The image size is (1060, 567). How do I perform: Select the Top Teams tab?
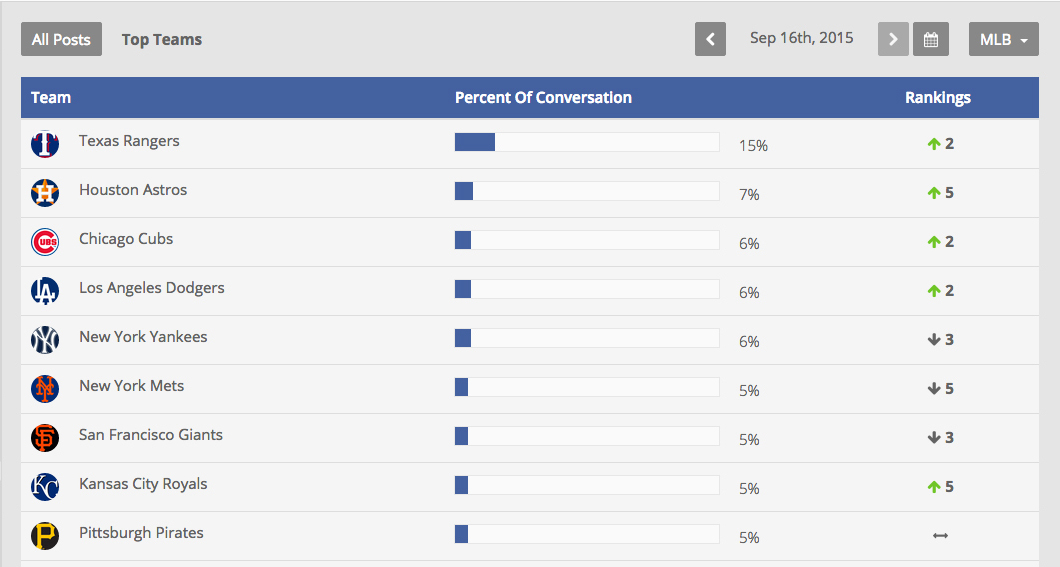pos(162,40)
